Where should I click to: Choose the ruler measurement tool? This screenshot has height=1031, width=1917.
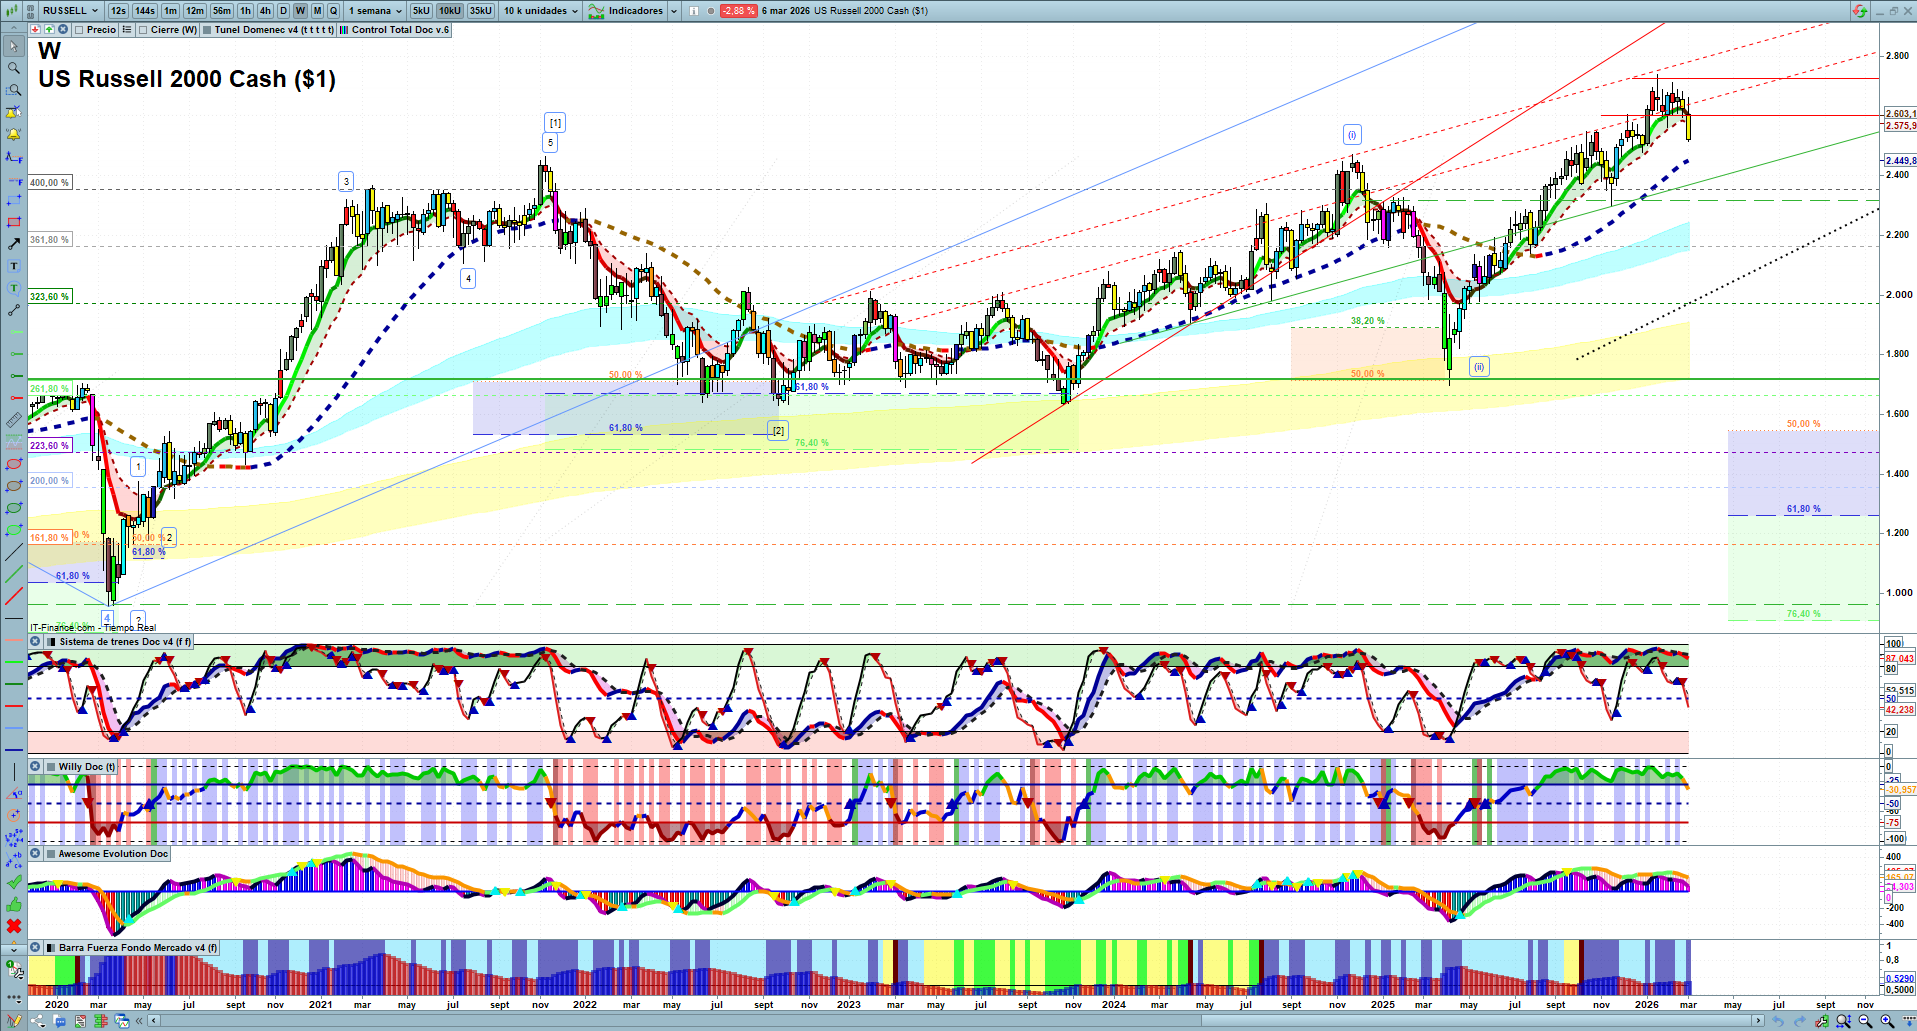14,421
